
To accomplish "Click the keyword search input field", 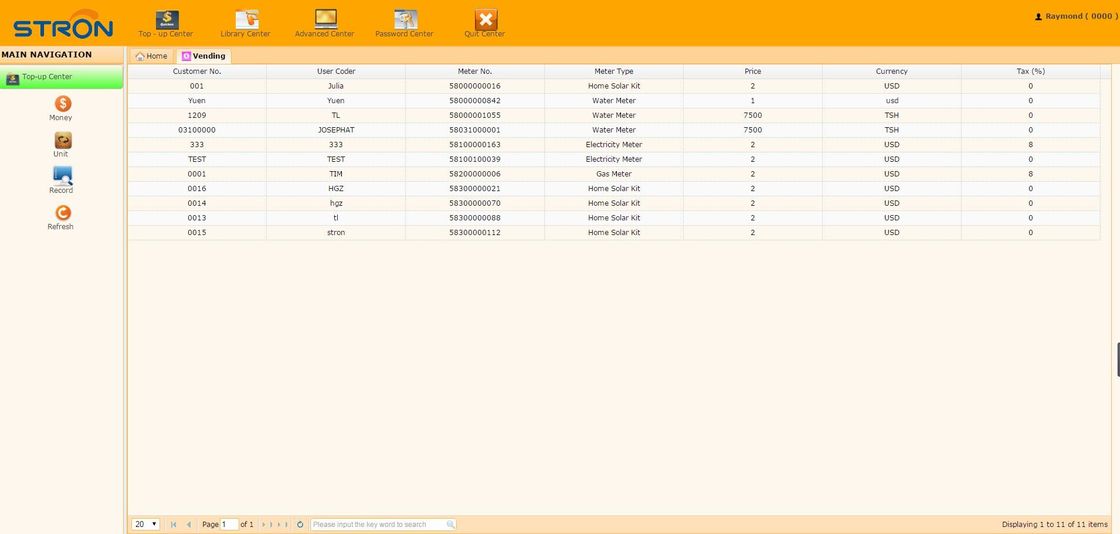I will [x=377, y=524].
